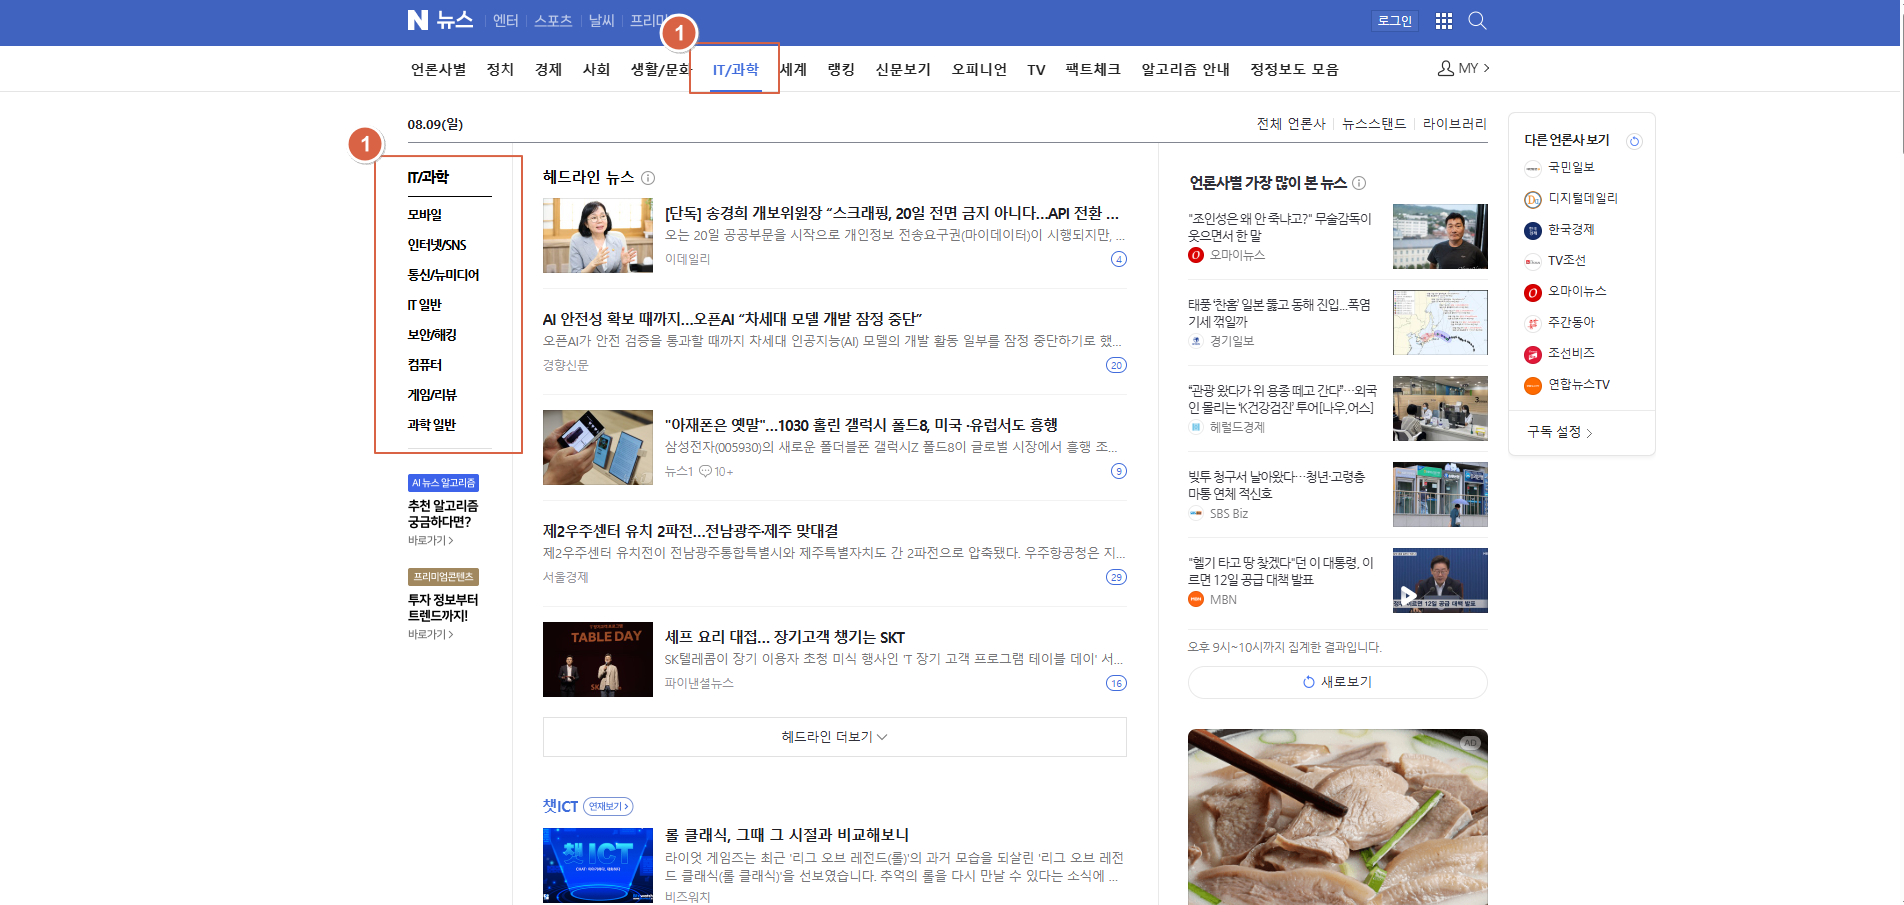Click related-articles count 29 for 제2우주센터 article
This screenshot has height=905, width=1904.
click(x=1116, y=577)
